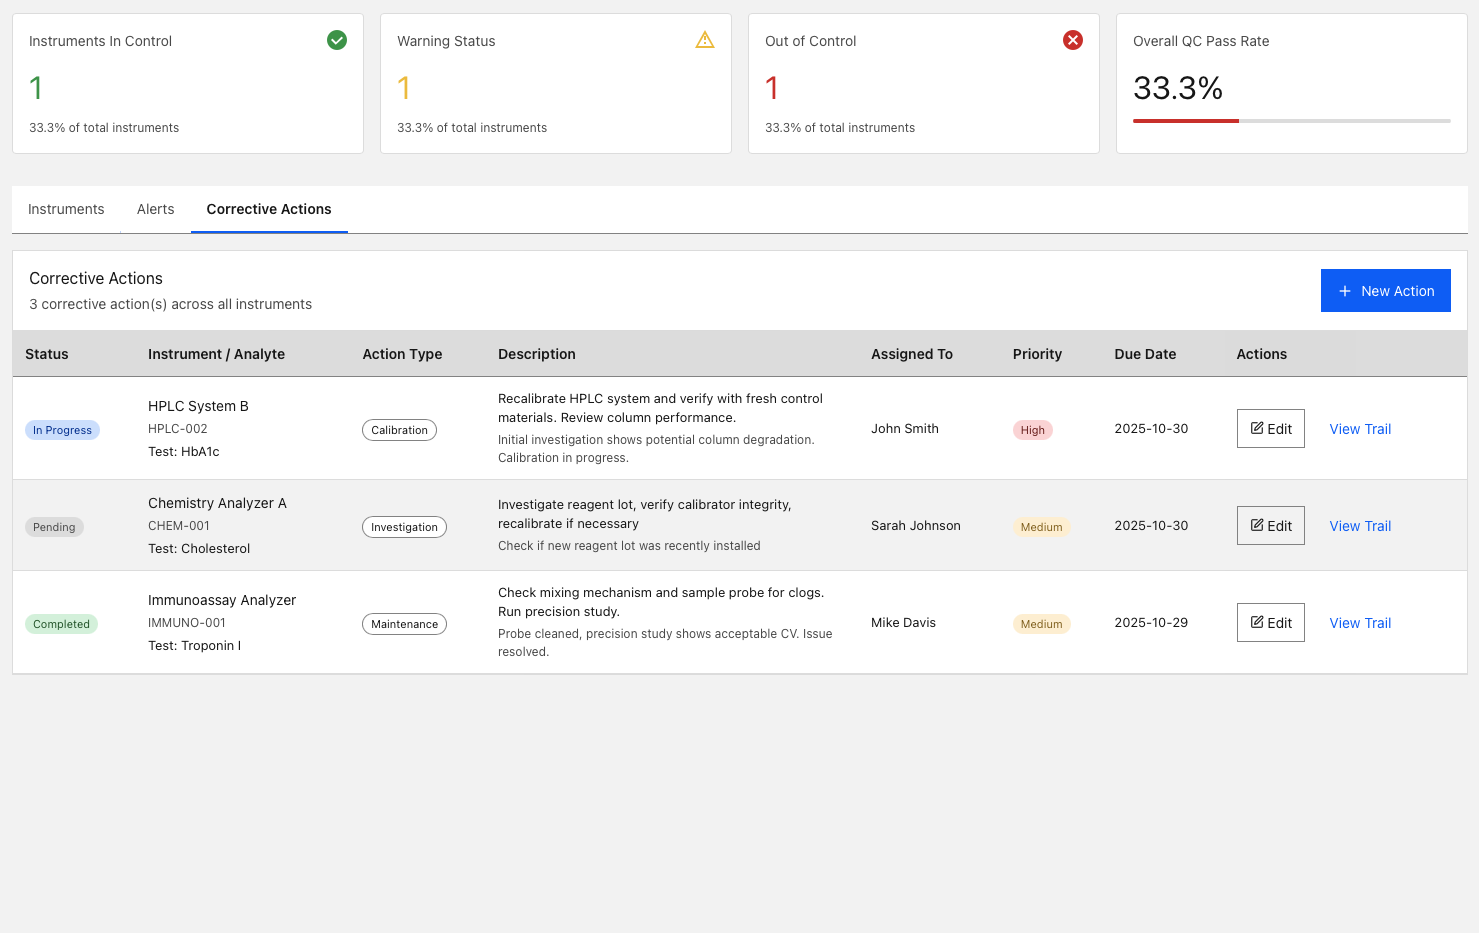The image size is (1479, 933).
Task: Click the Action Type column header
Action: 402,354
